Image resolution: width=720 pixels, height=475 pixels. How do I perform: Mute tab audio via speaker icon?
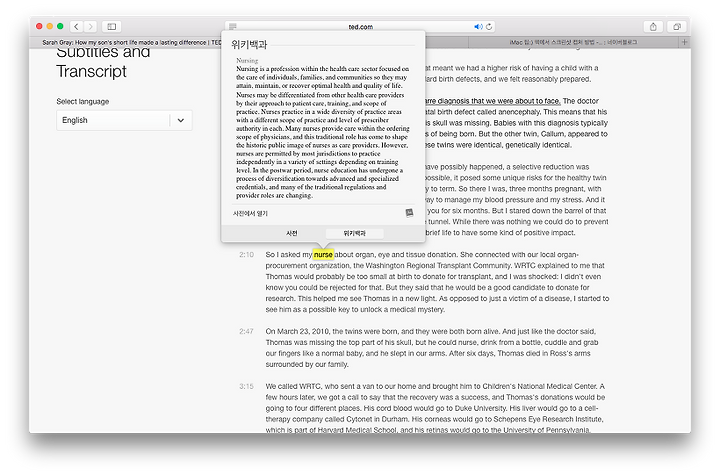(478, 27)
